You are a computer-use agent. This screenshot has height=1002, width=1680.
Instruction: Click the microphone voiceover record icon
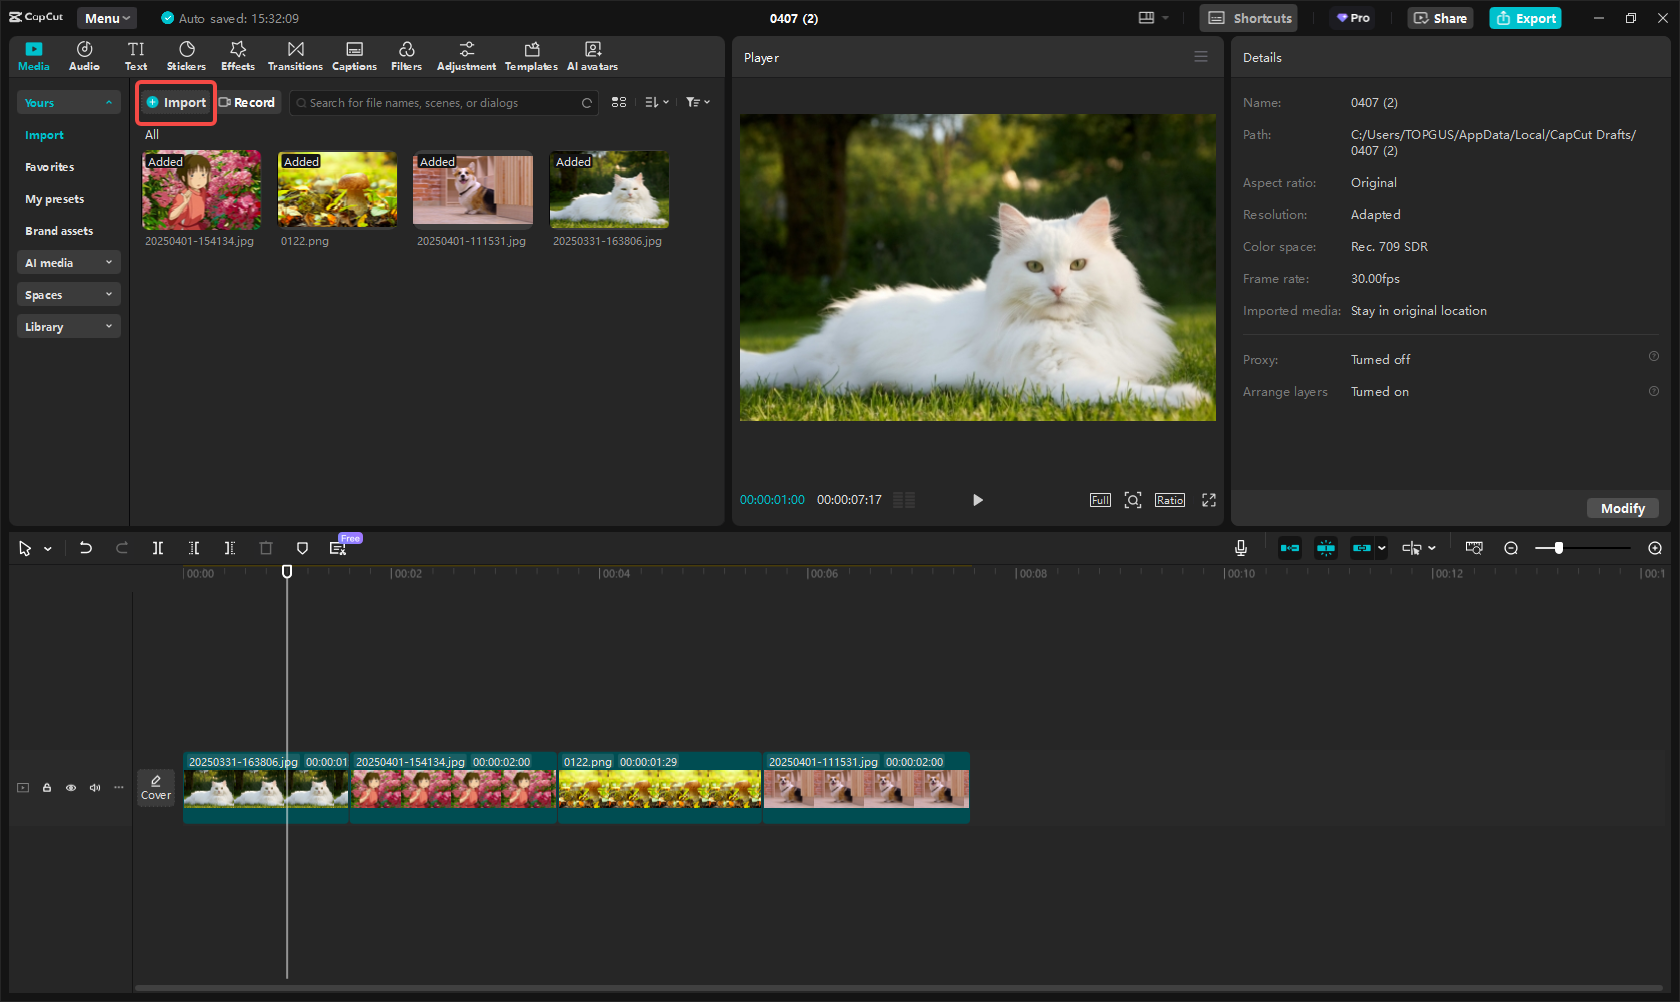1240,548
